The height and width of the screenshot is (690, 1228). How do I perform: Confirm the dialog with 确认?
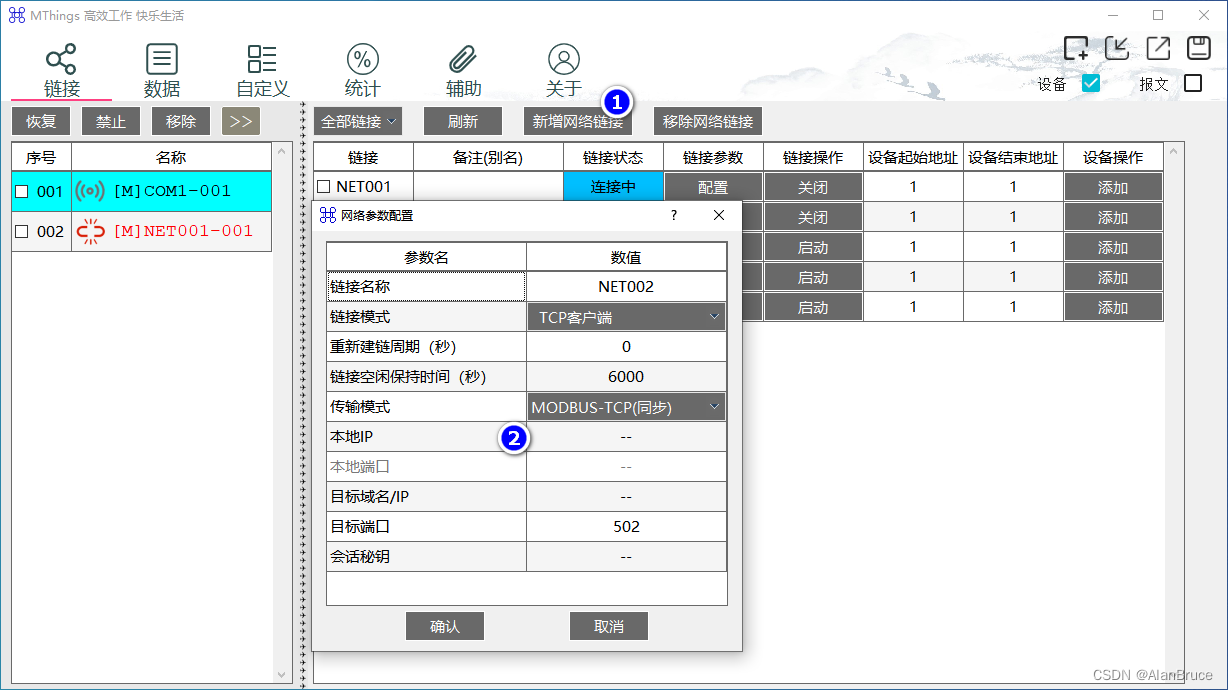[x=445, y=626]
